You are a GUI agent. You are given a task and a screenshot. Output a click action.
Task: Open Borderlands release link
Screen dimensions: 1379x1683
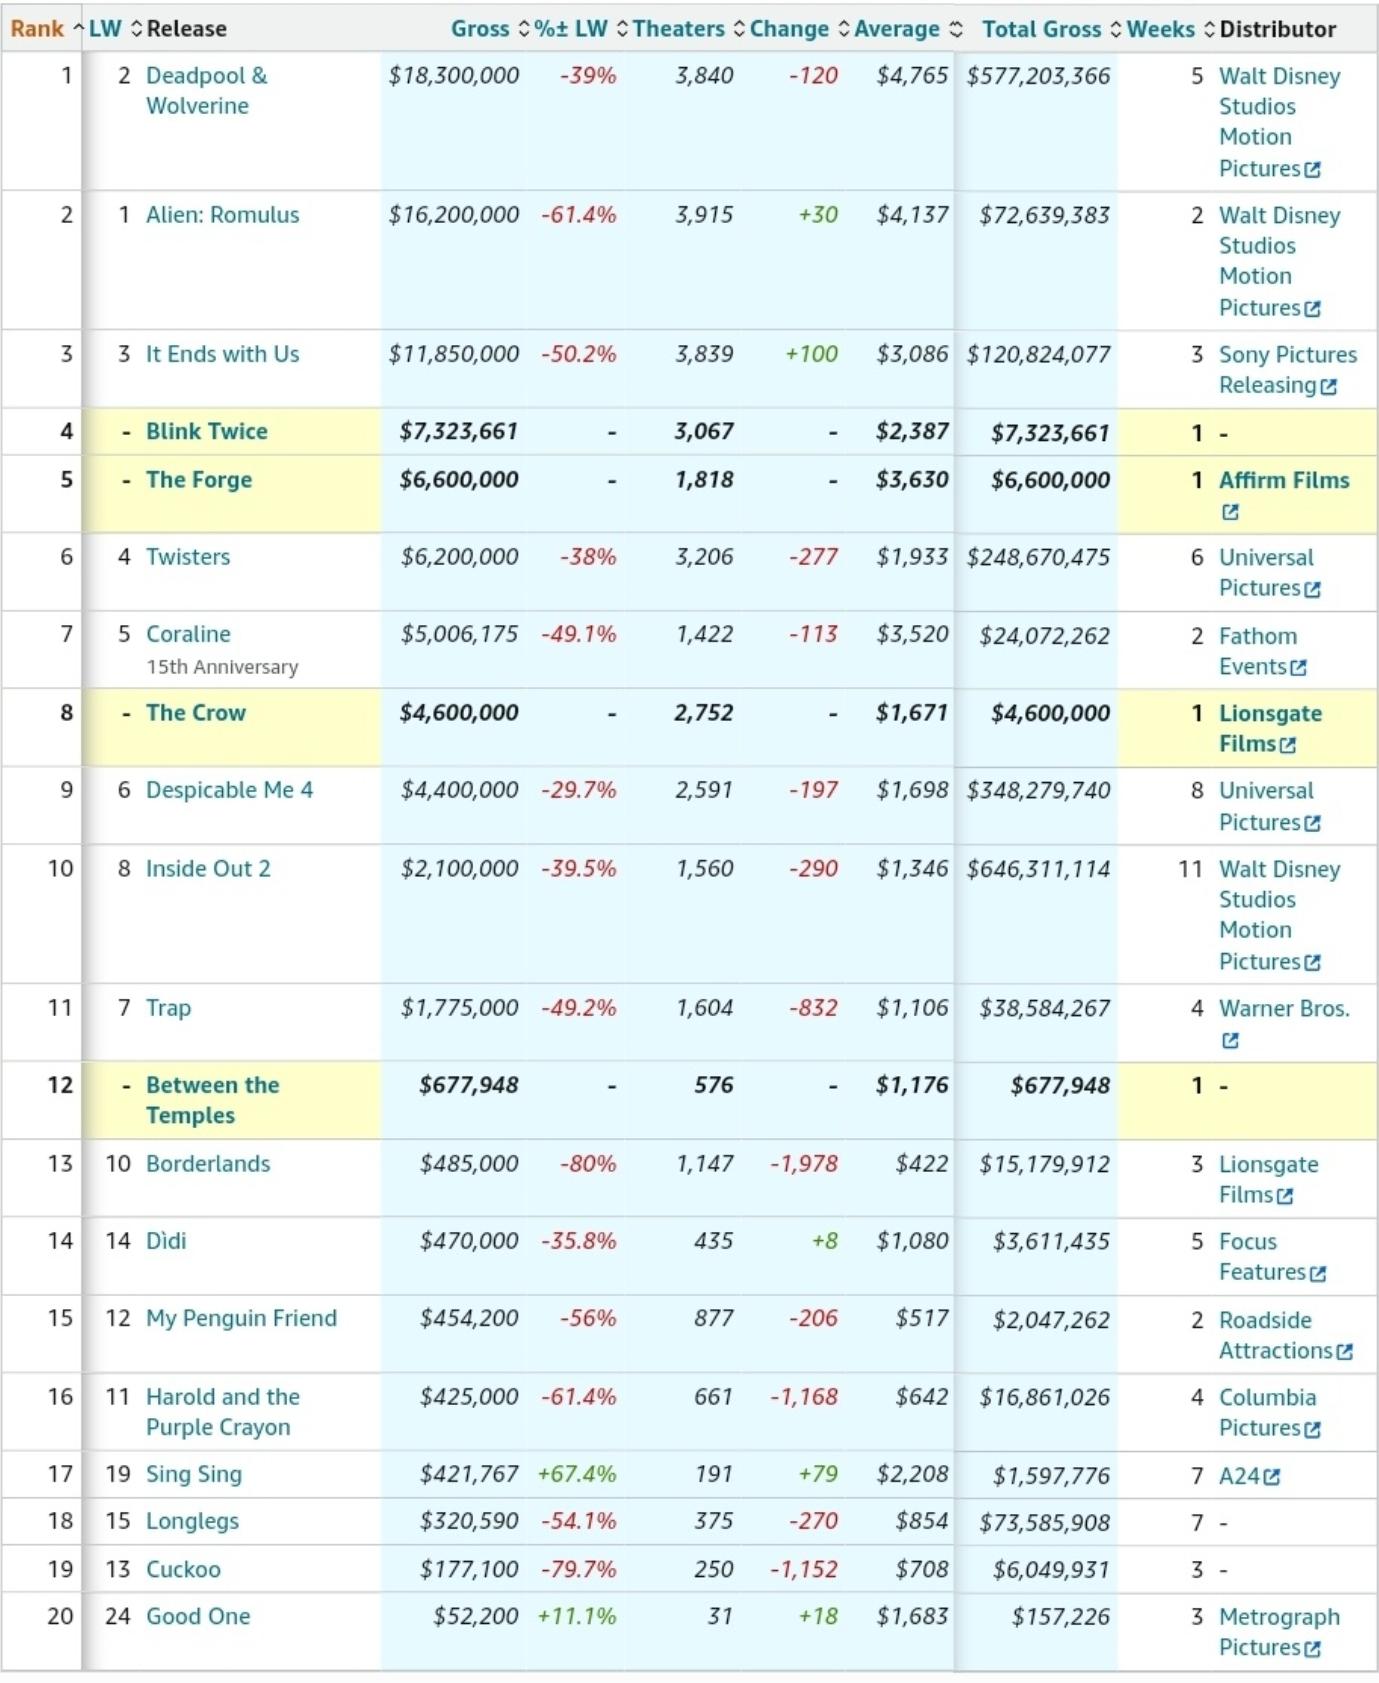tap(208, 1163)
